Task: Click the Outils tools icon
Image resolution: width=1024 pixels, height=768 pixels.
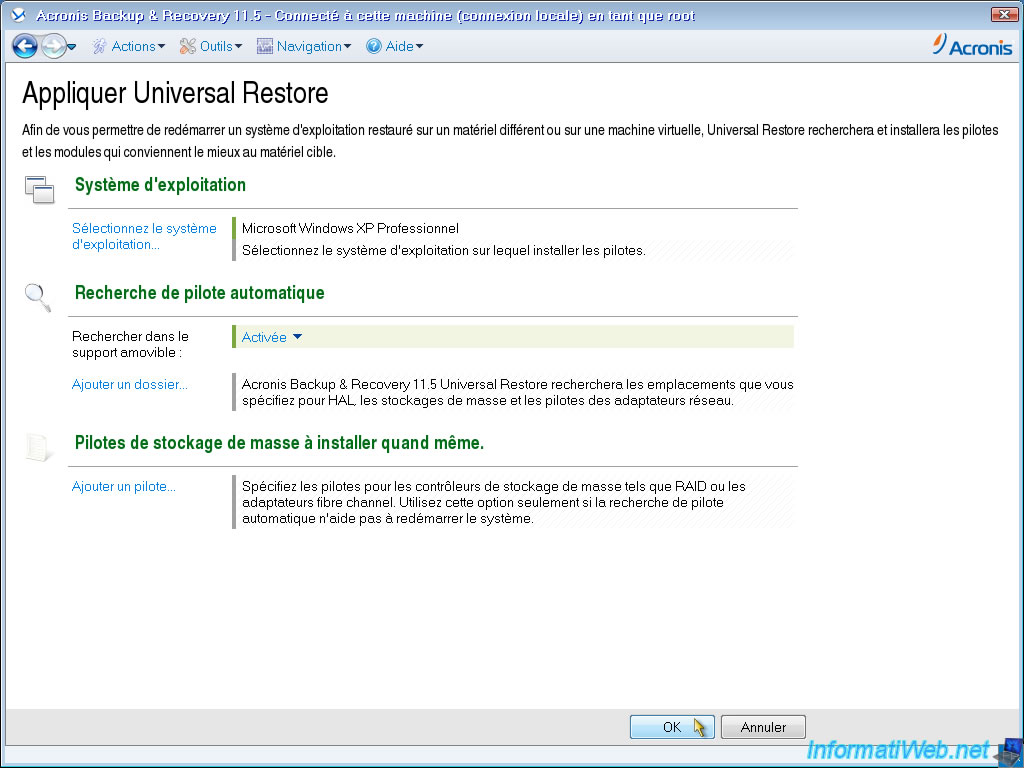Action: tap(187, 46)
